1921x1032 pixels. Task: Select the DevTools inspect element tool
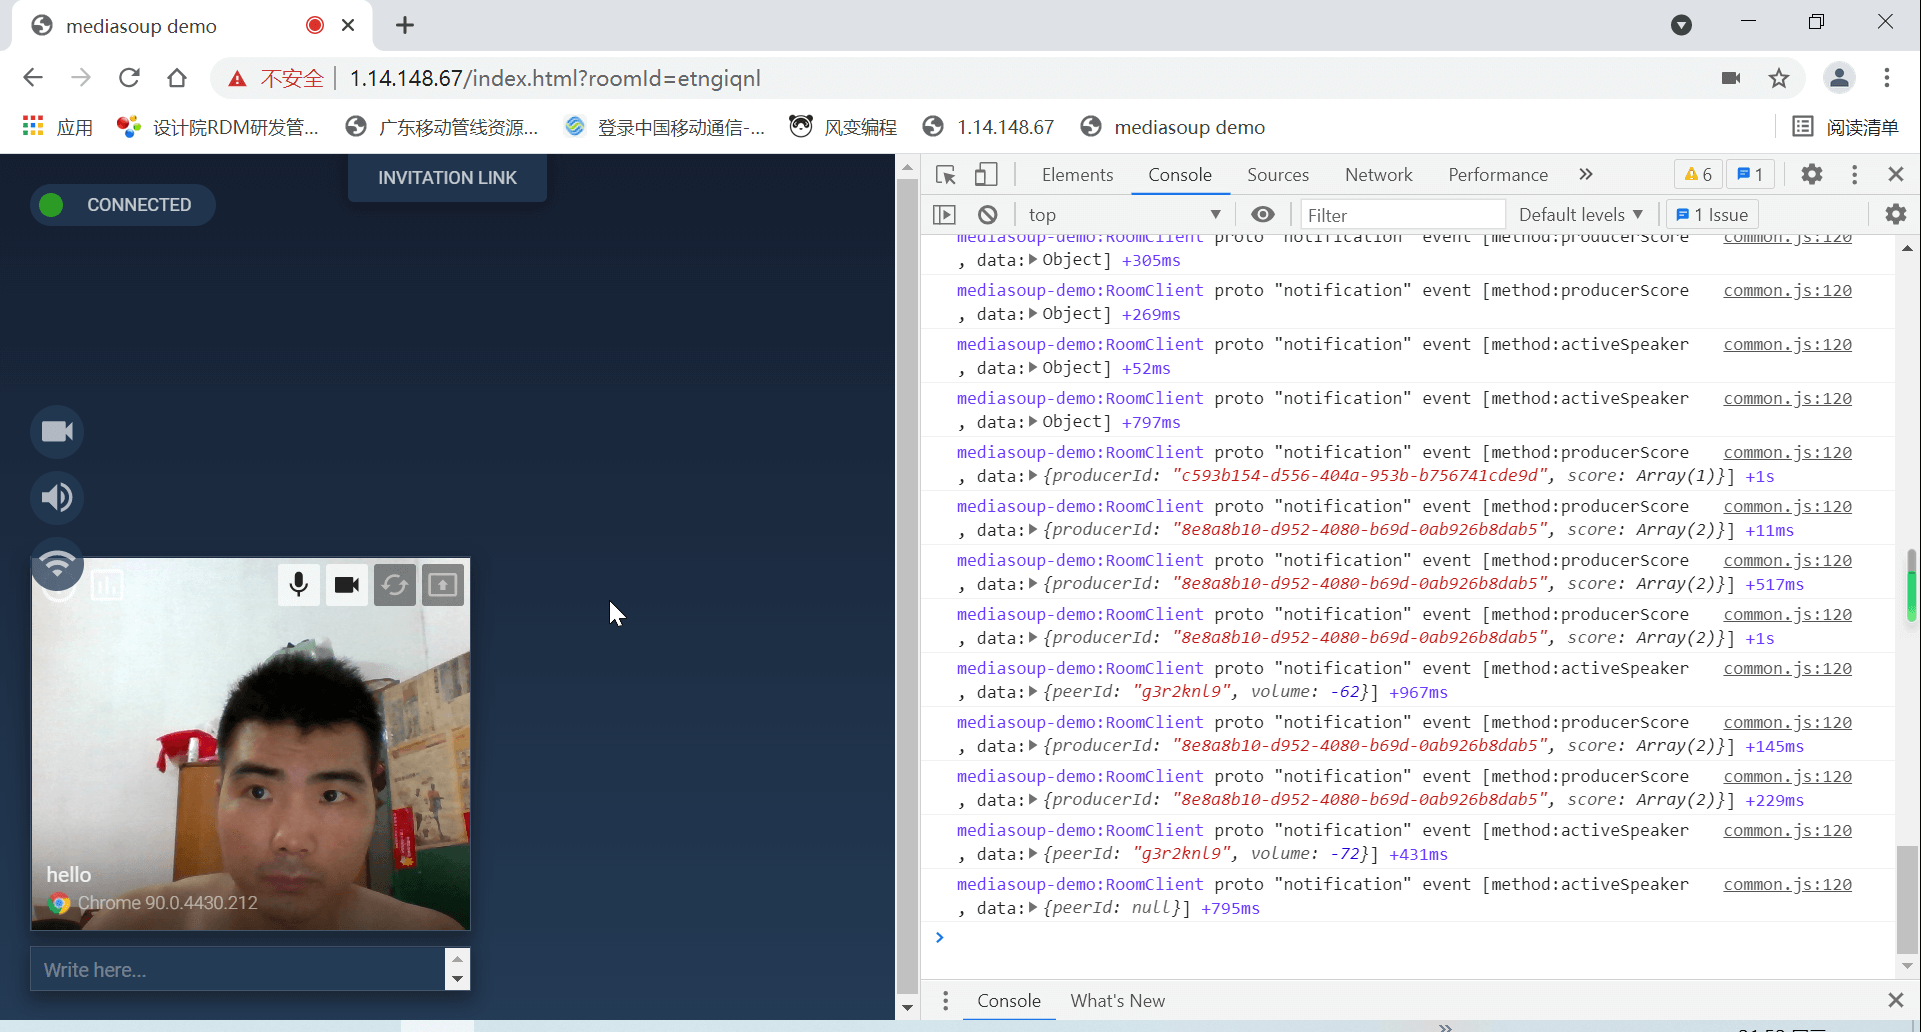(x=946, y=175)
